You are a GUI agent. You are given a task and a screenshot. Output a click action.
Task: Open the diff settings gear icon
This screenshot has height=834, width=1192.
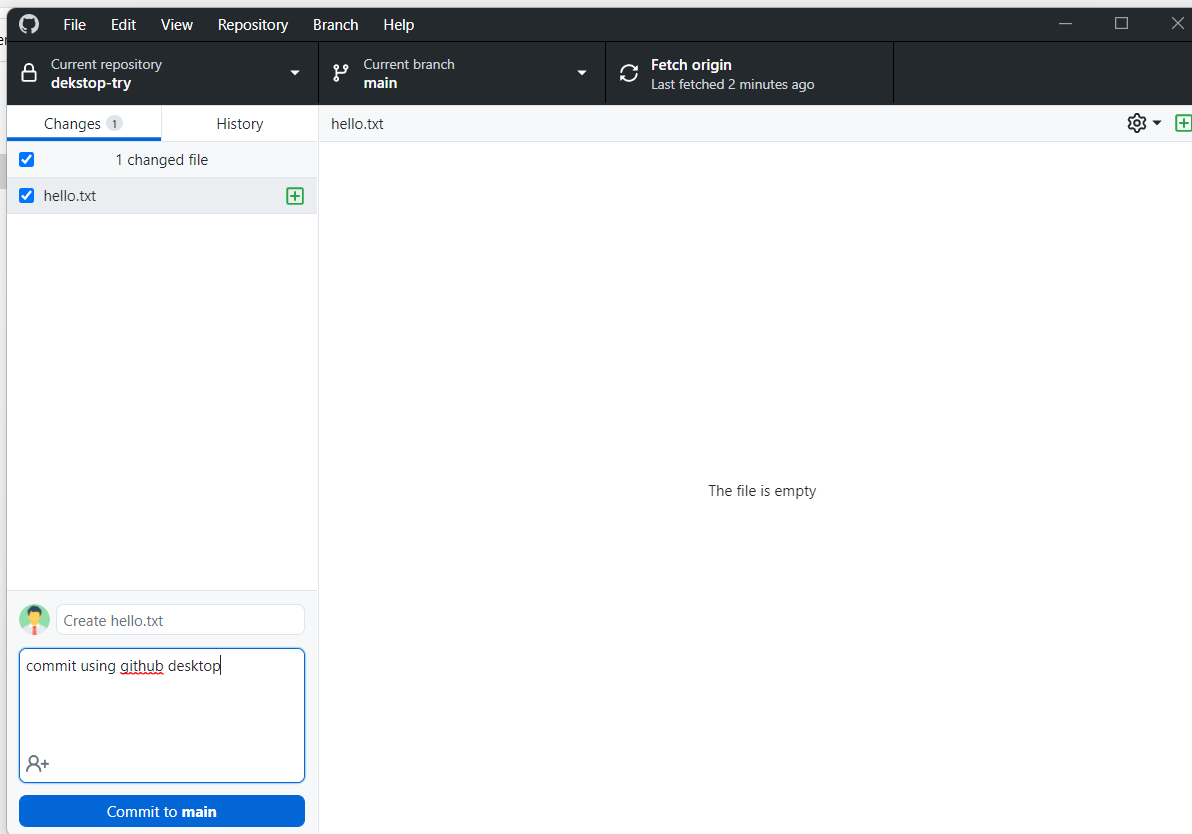(x=1136, y=122)
